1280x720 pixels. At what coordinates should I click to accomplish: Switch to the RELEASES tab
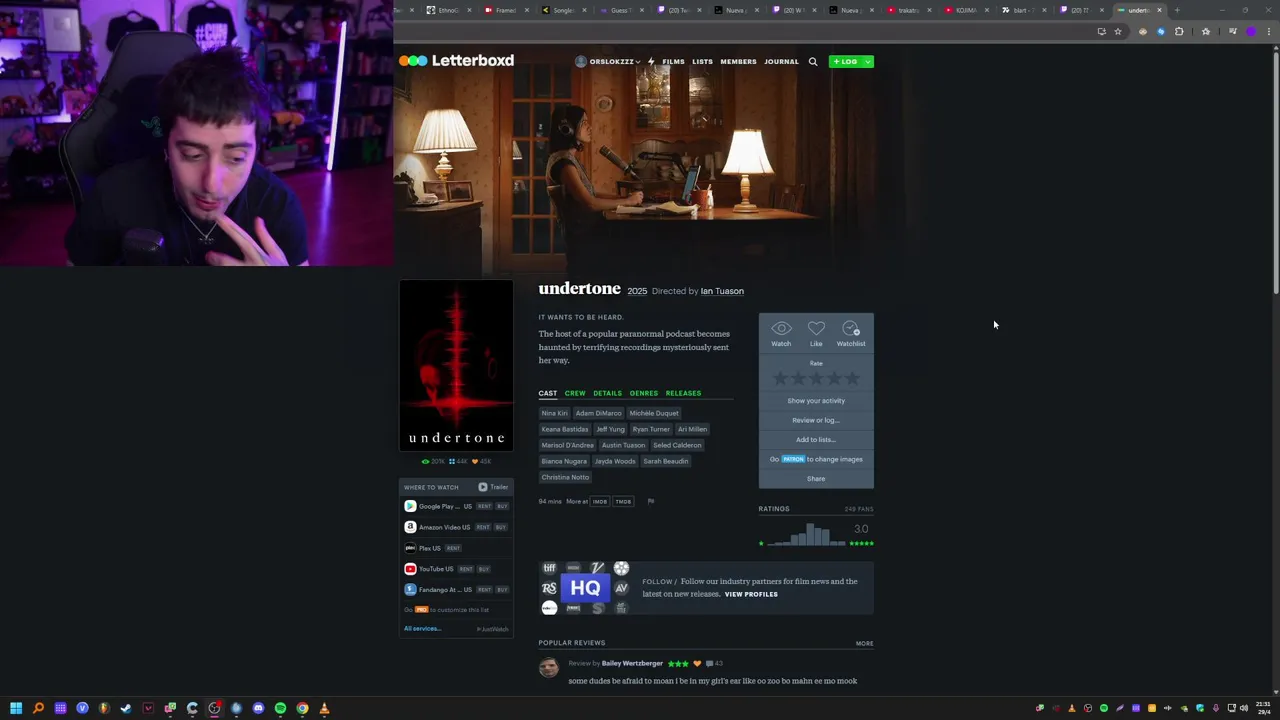(683, 393)
